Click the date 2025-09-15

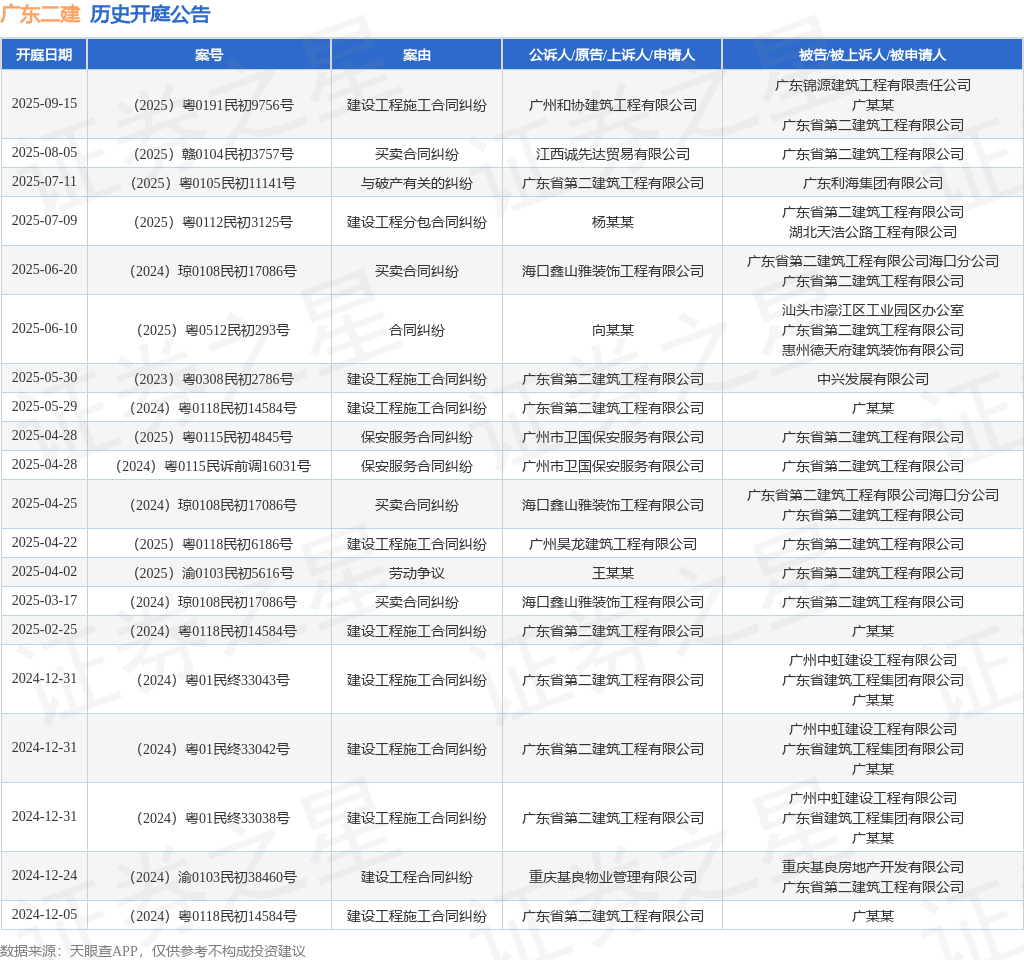44,104
